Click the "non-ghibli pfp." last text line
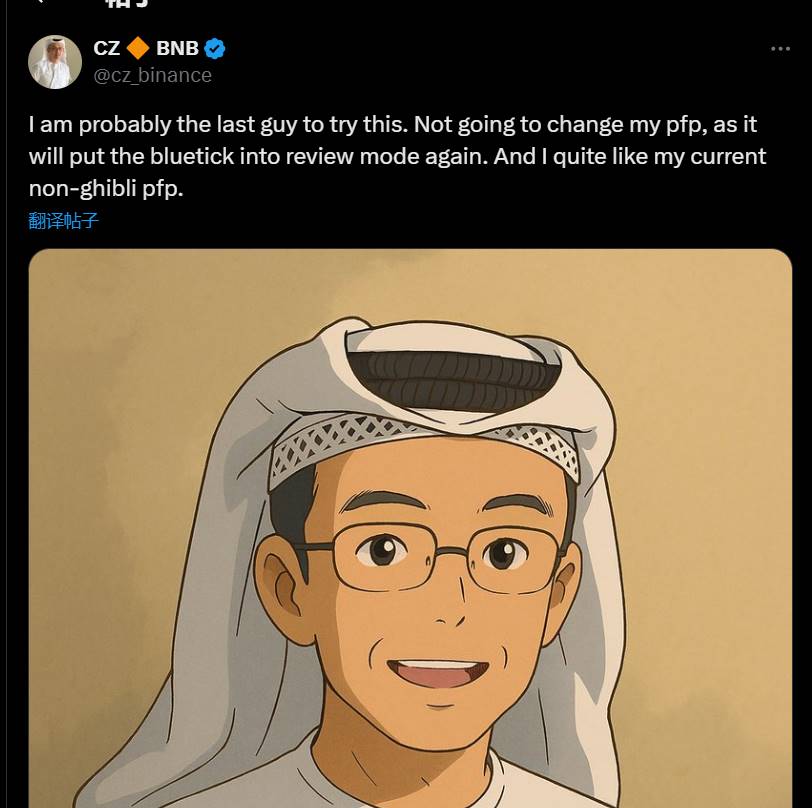This screenshot has height=808, width=812. pos(106,188)
